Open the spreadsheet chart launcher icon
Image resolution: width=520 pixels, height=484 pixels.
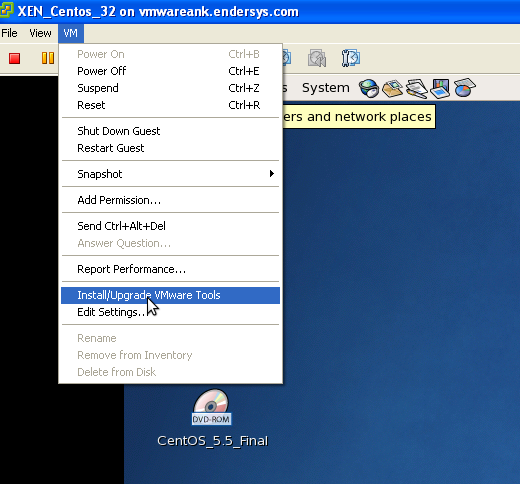[464, 88]
